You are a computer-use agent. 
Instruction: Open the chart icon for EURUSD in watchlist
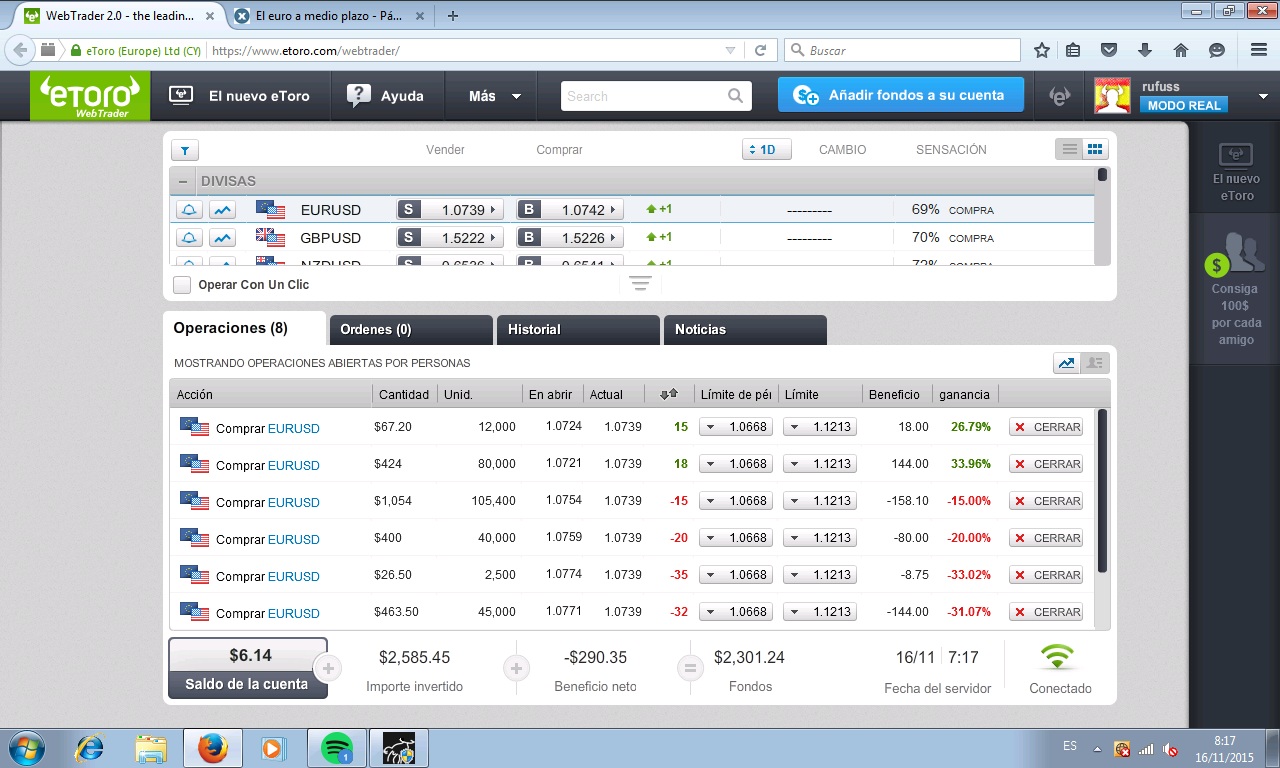[x=222, y=210]
